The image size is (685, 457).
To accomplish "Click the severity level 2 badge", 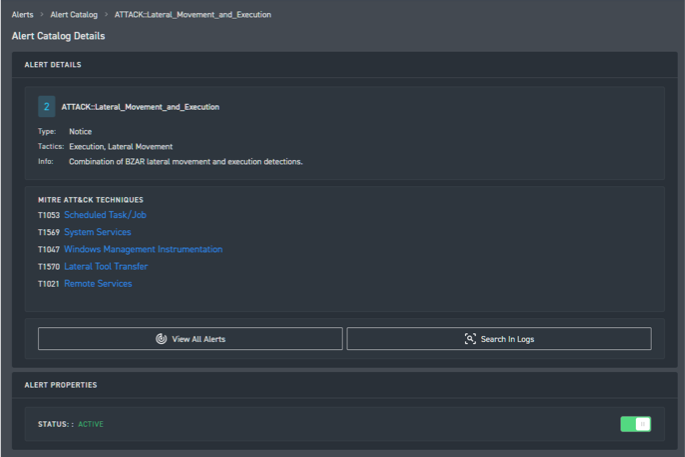I will (x=46, y=107).
